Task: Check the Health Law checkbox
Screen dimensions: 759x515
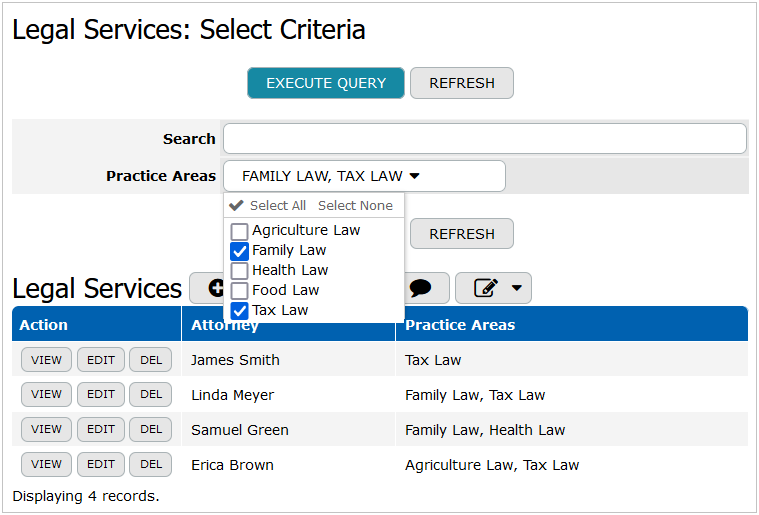Action: pos(239,271)
